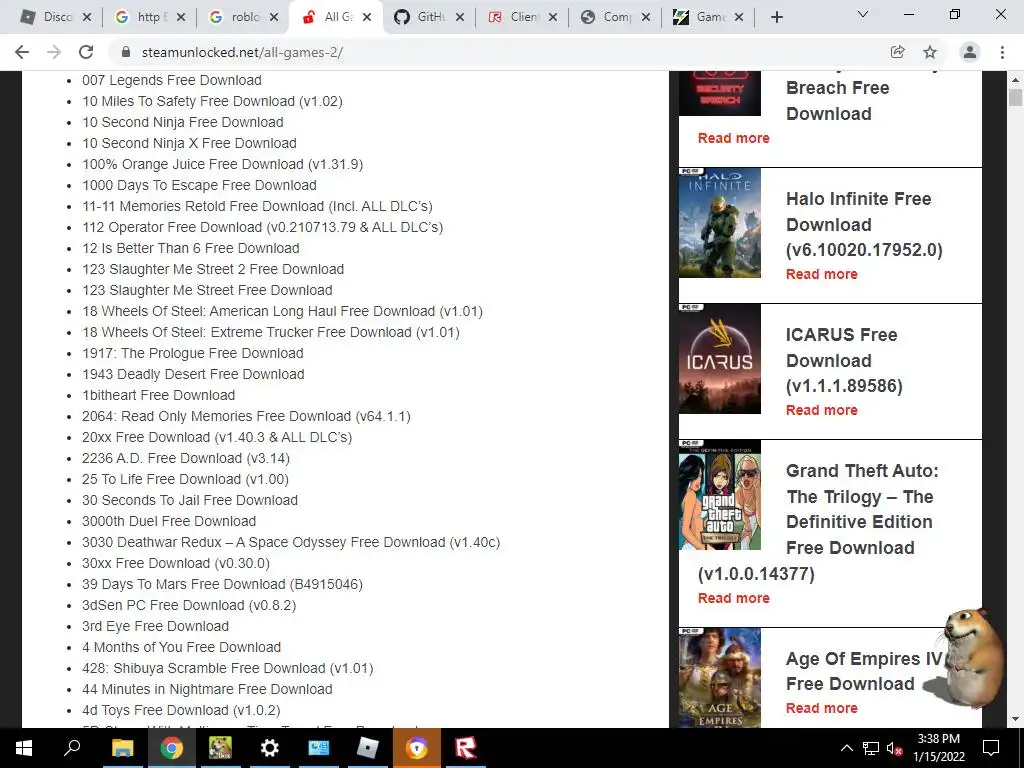The image size is (1024, 768).
Task: Click the browser forward arrow
Action: [x=54, y=52]
